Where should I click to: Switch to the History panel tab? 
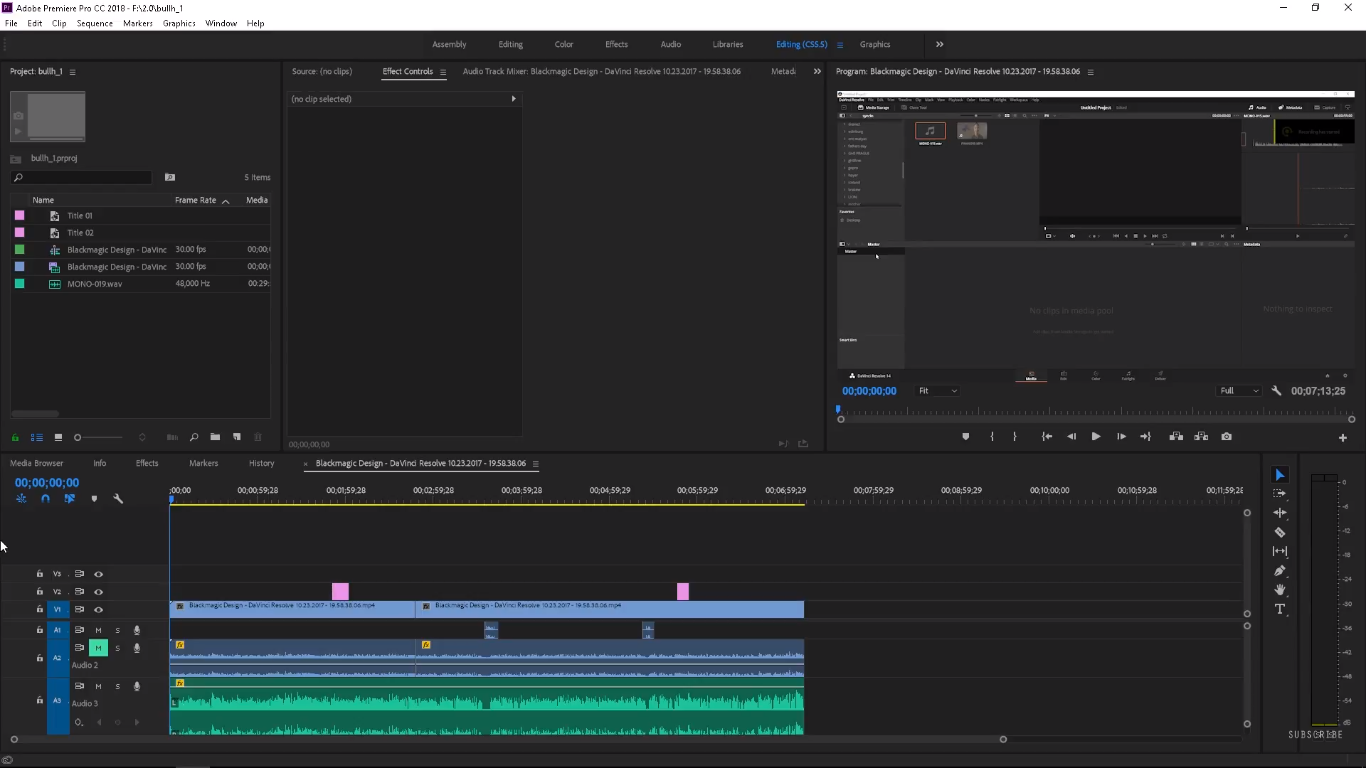pos(261,463)
